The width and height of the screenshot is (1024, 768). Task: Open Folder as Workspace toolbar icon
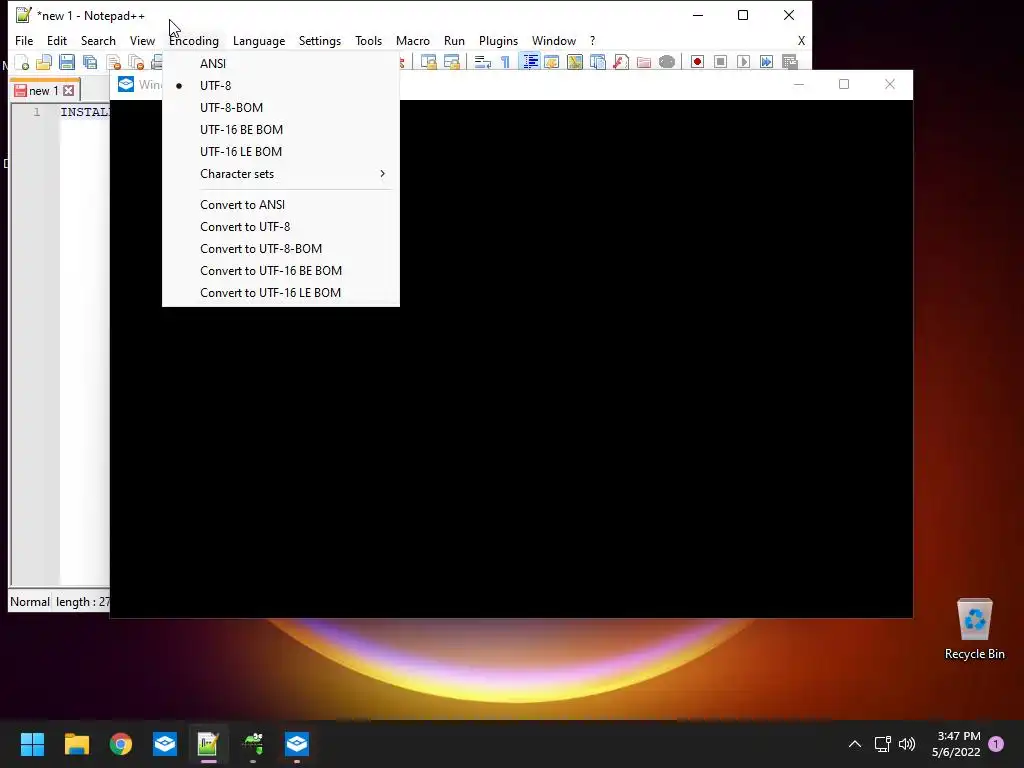click(x=644, y=62)
